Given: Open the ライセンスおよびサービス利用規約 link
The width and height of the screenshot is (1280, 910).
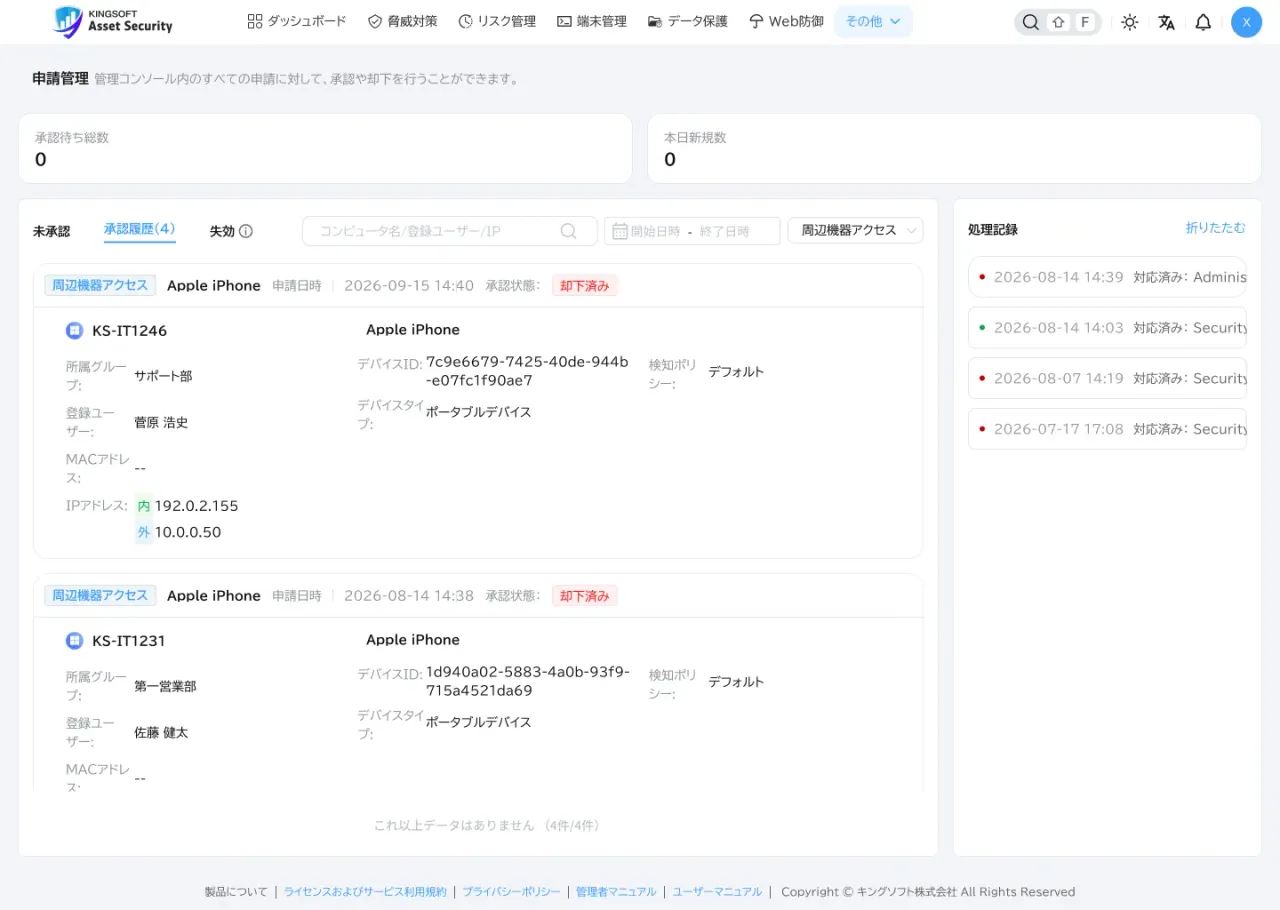Looking at the screenshot, I should coord(365,892).
